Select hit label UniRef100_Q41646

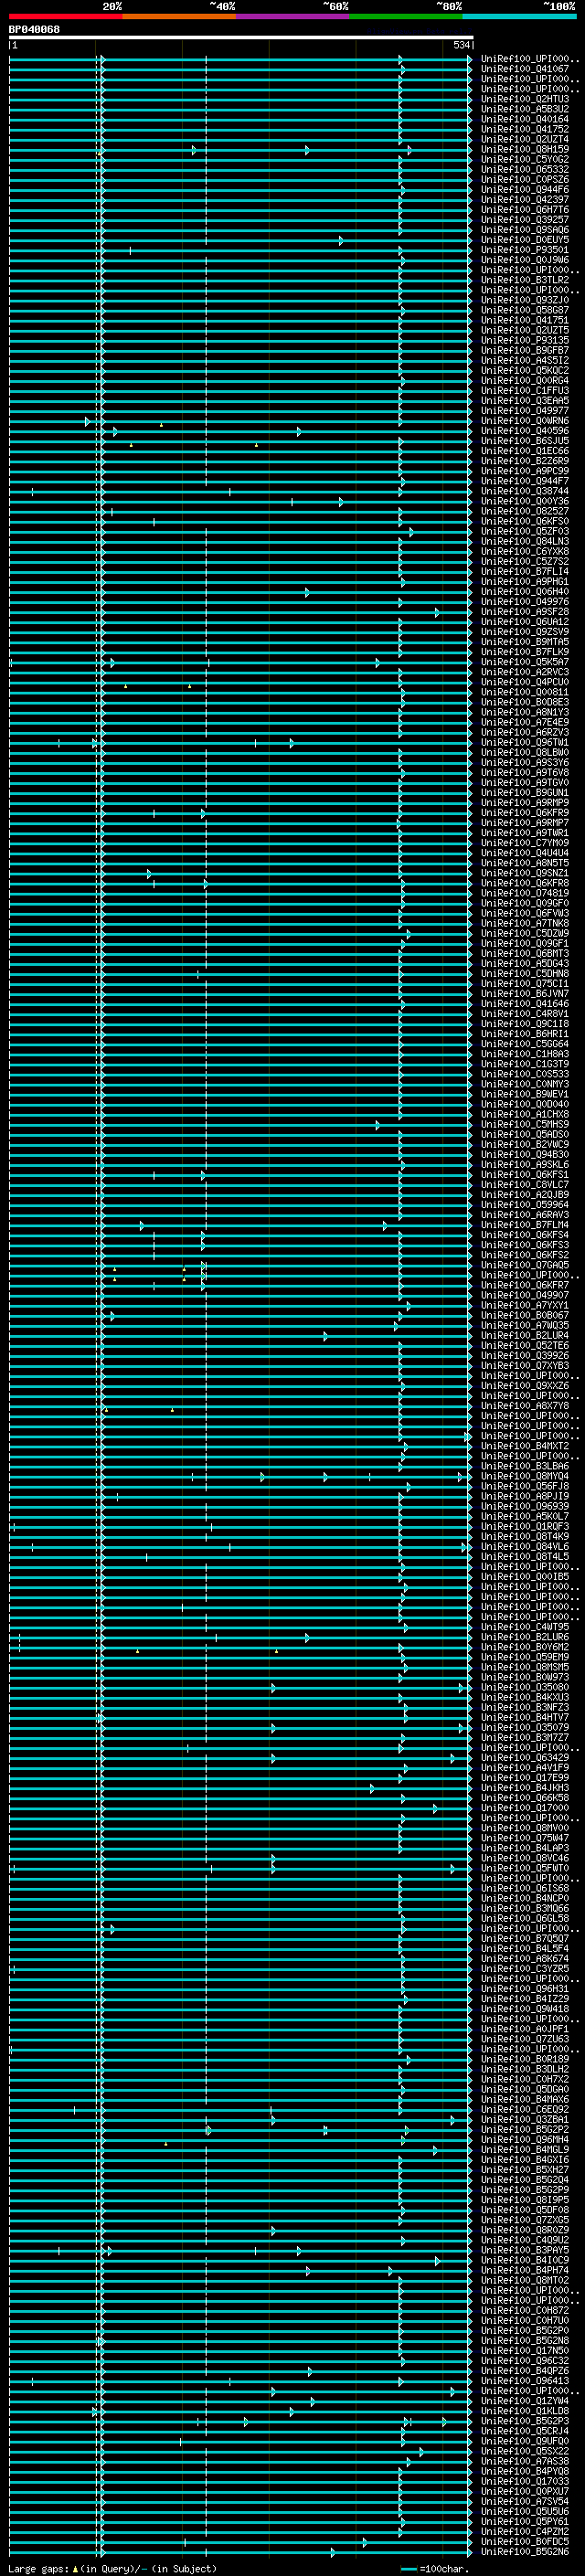pos(525,1004)
